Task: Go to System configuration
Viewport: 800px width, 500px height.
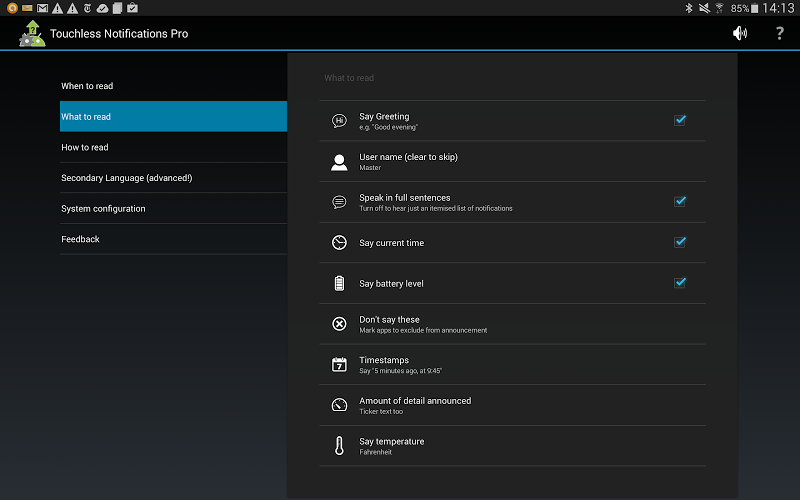Action: click(173, 209)
